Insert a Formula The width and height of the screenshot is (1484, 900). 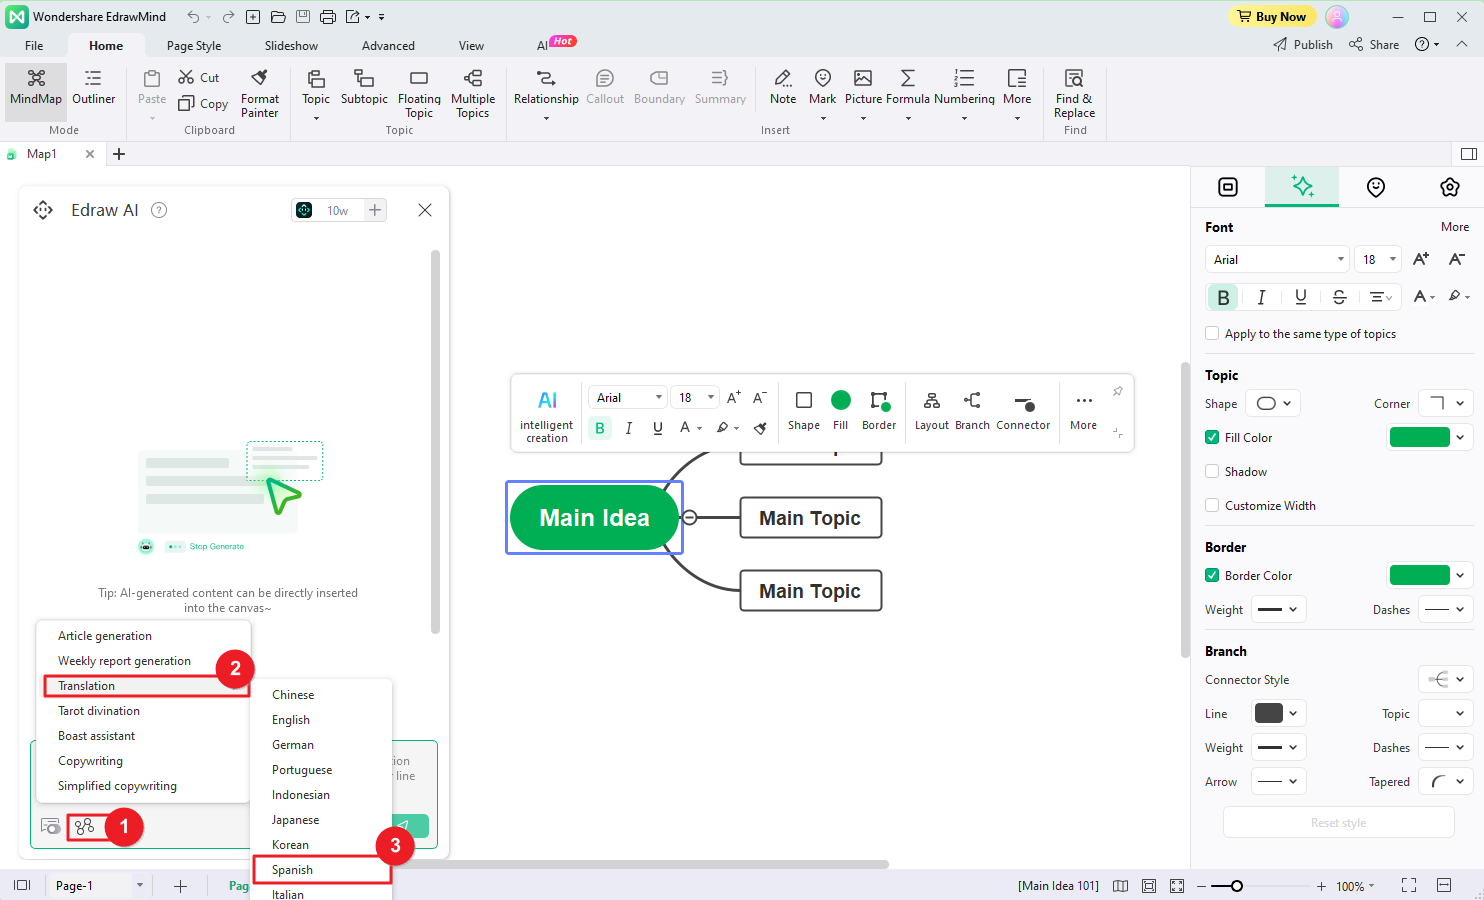(x=908, y=93)
